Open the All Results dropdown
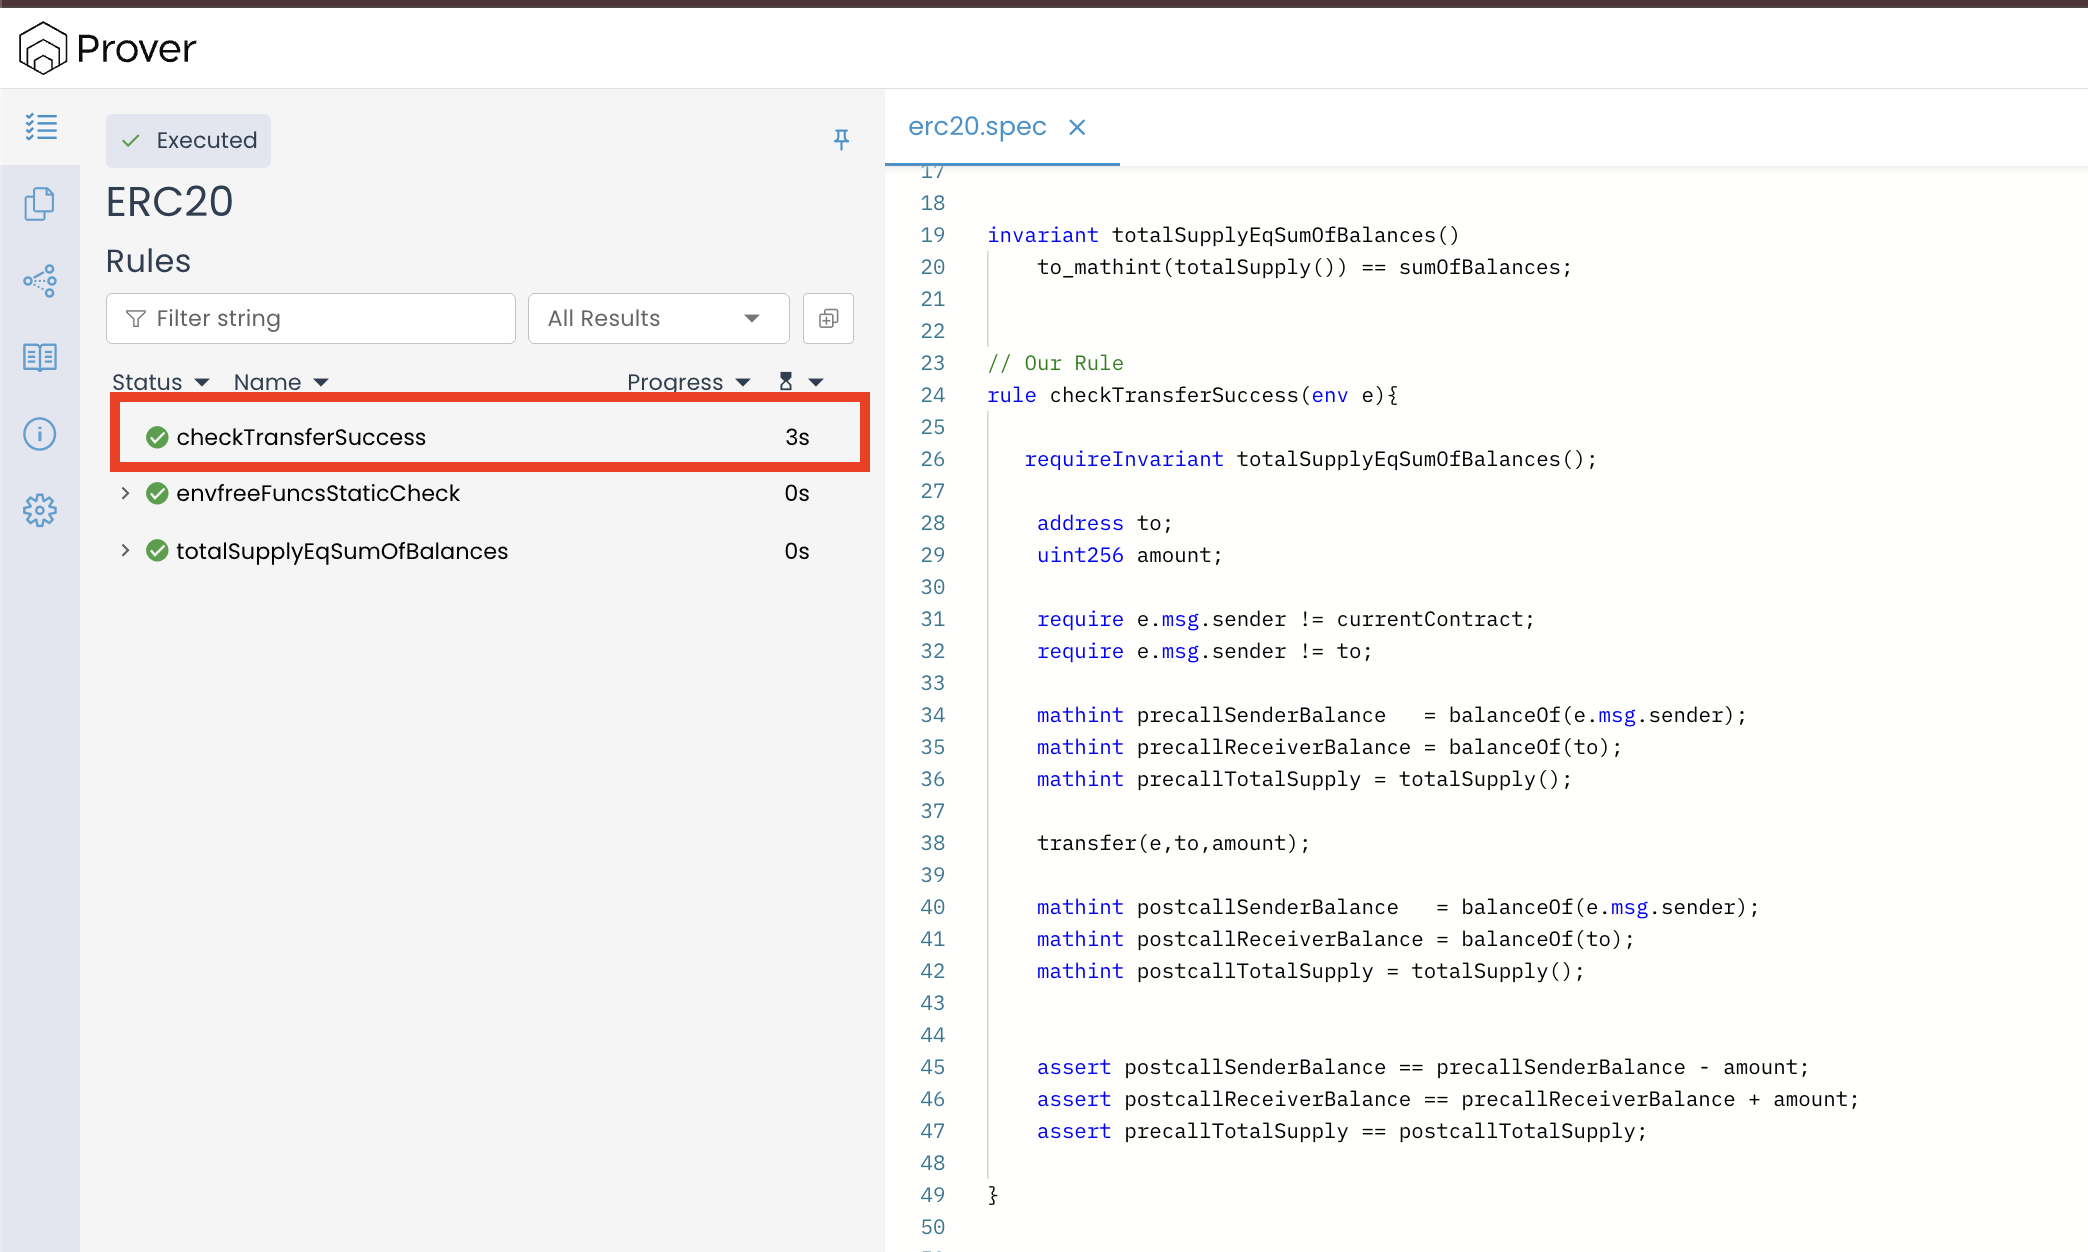The image size is (2088, 1252). pos(658,318)
